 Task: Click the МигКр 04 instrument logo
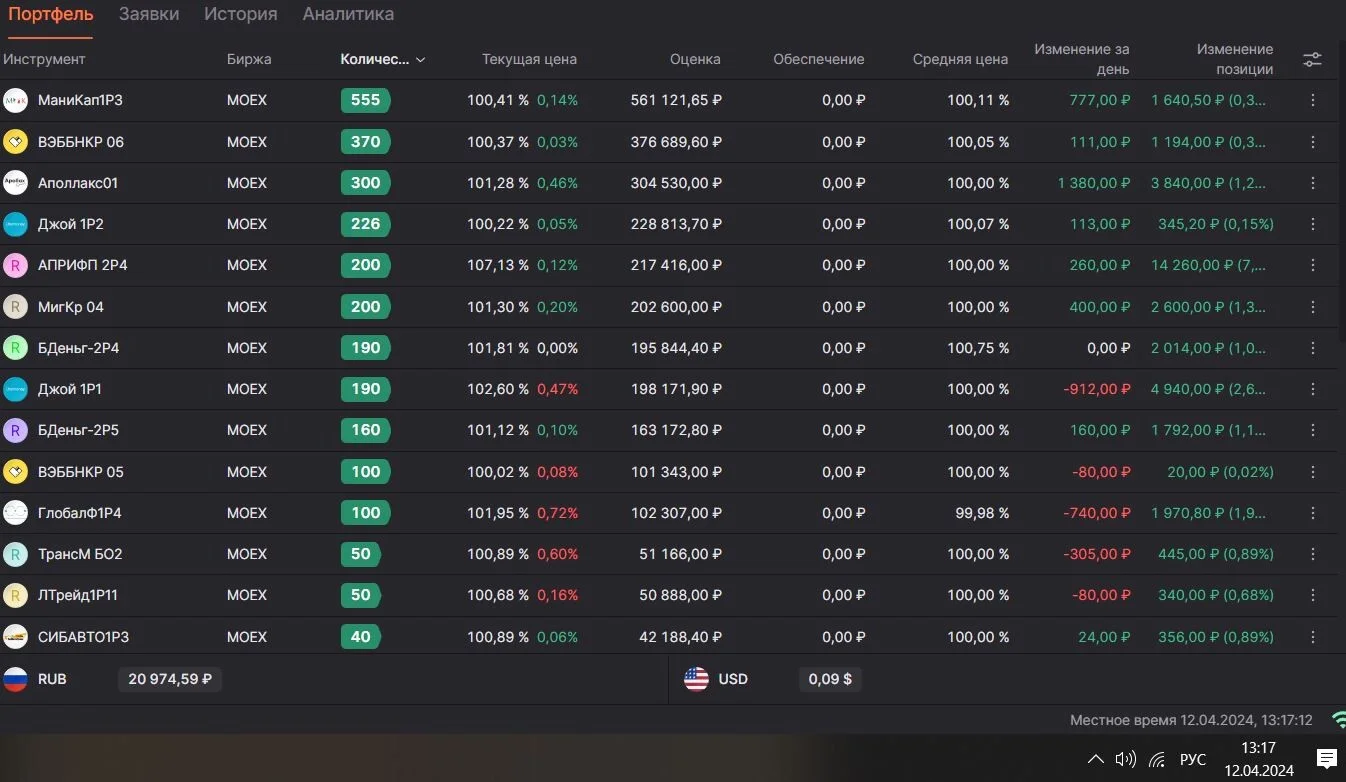pos(15,307)
